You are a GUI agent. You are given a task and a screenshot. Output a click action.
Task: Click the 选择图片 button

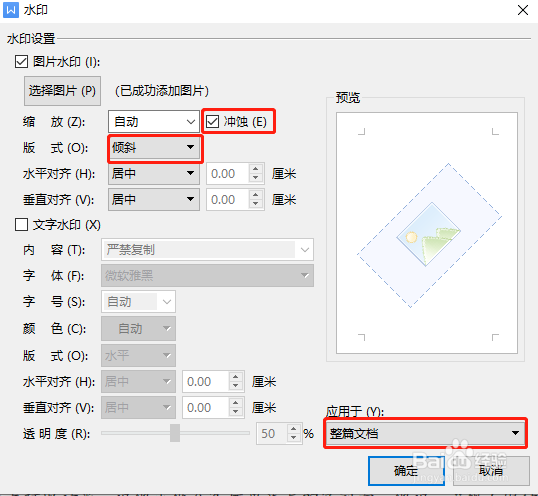click(62, 91)
